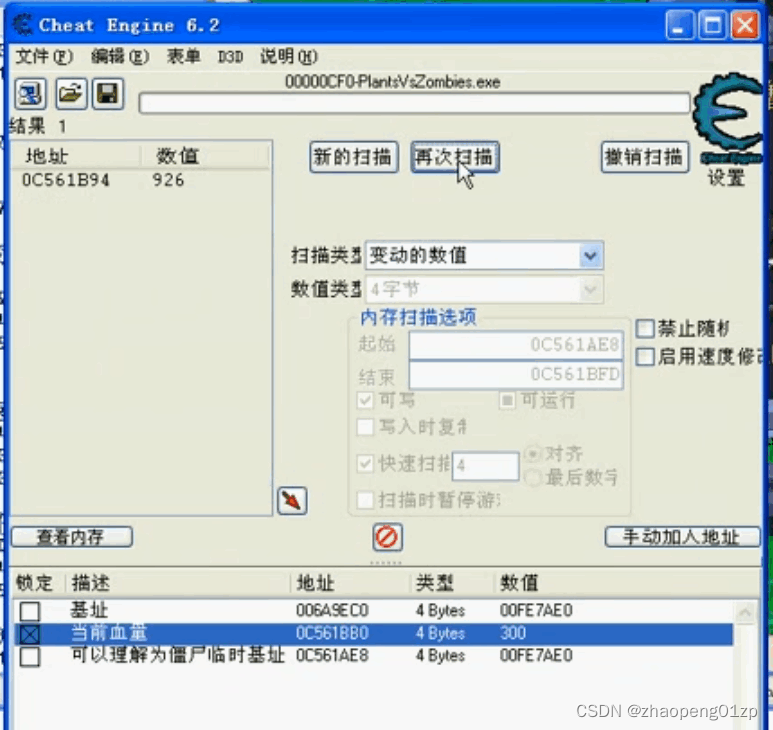Toggle the 可写 checkbox
Image resolution: width=773 pixels, height=730 pixels.
[x=365, y=400]
